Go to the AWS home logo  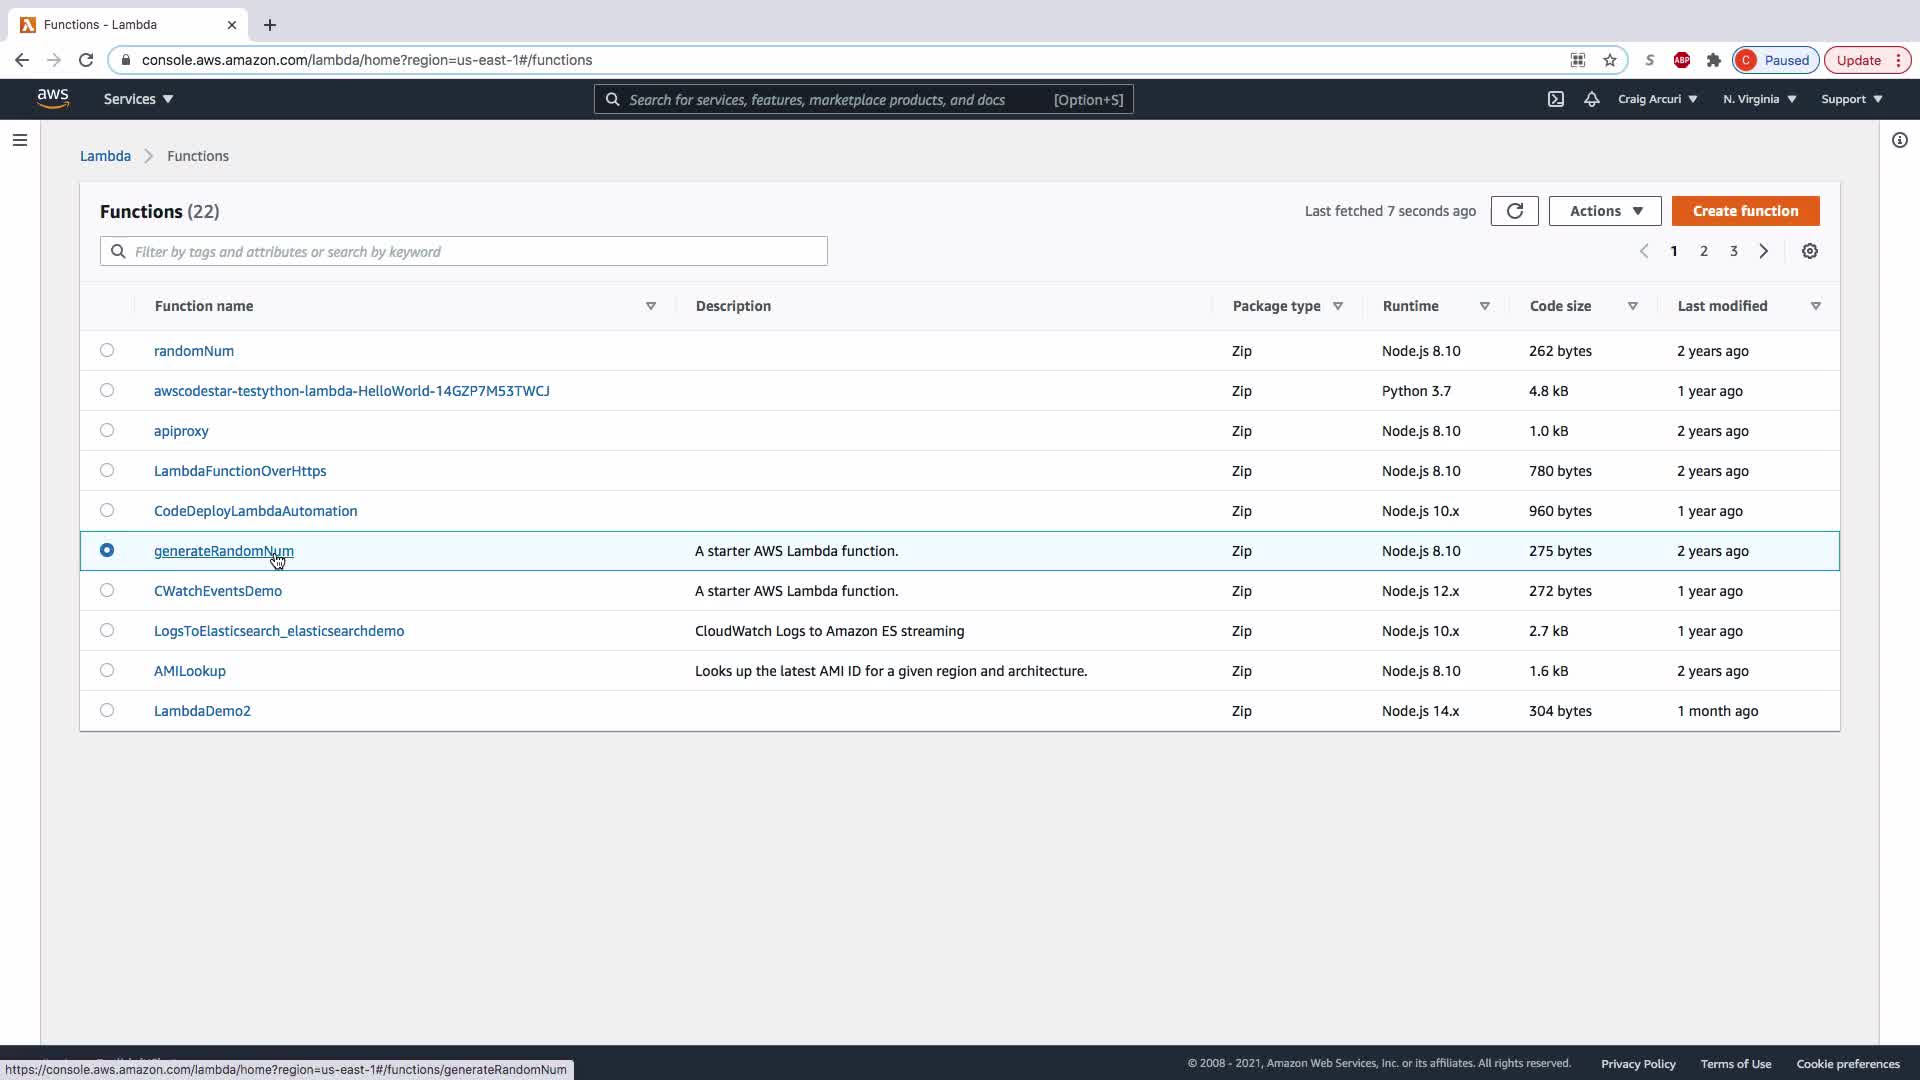click(53, 98)
